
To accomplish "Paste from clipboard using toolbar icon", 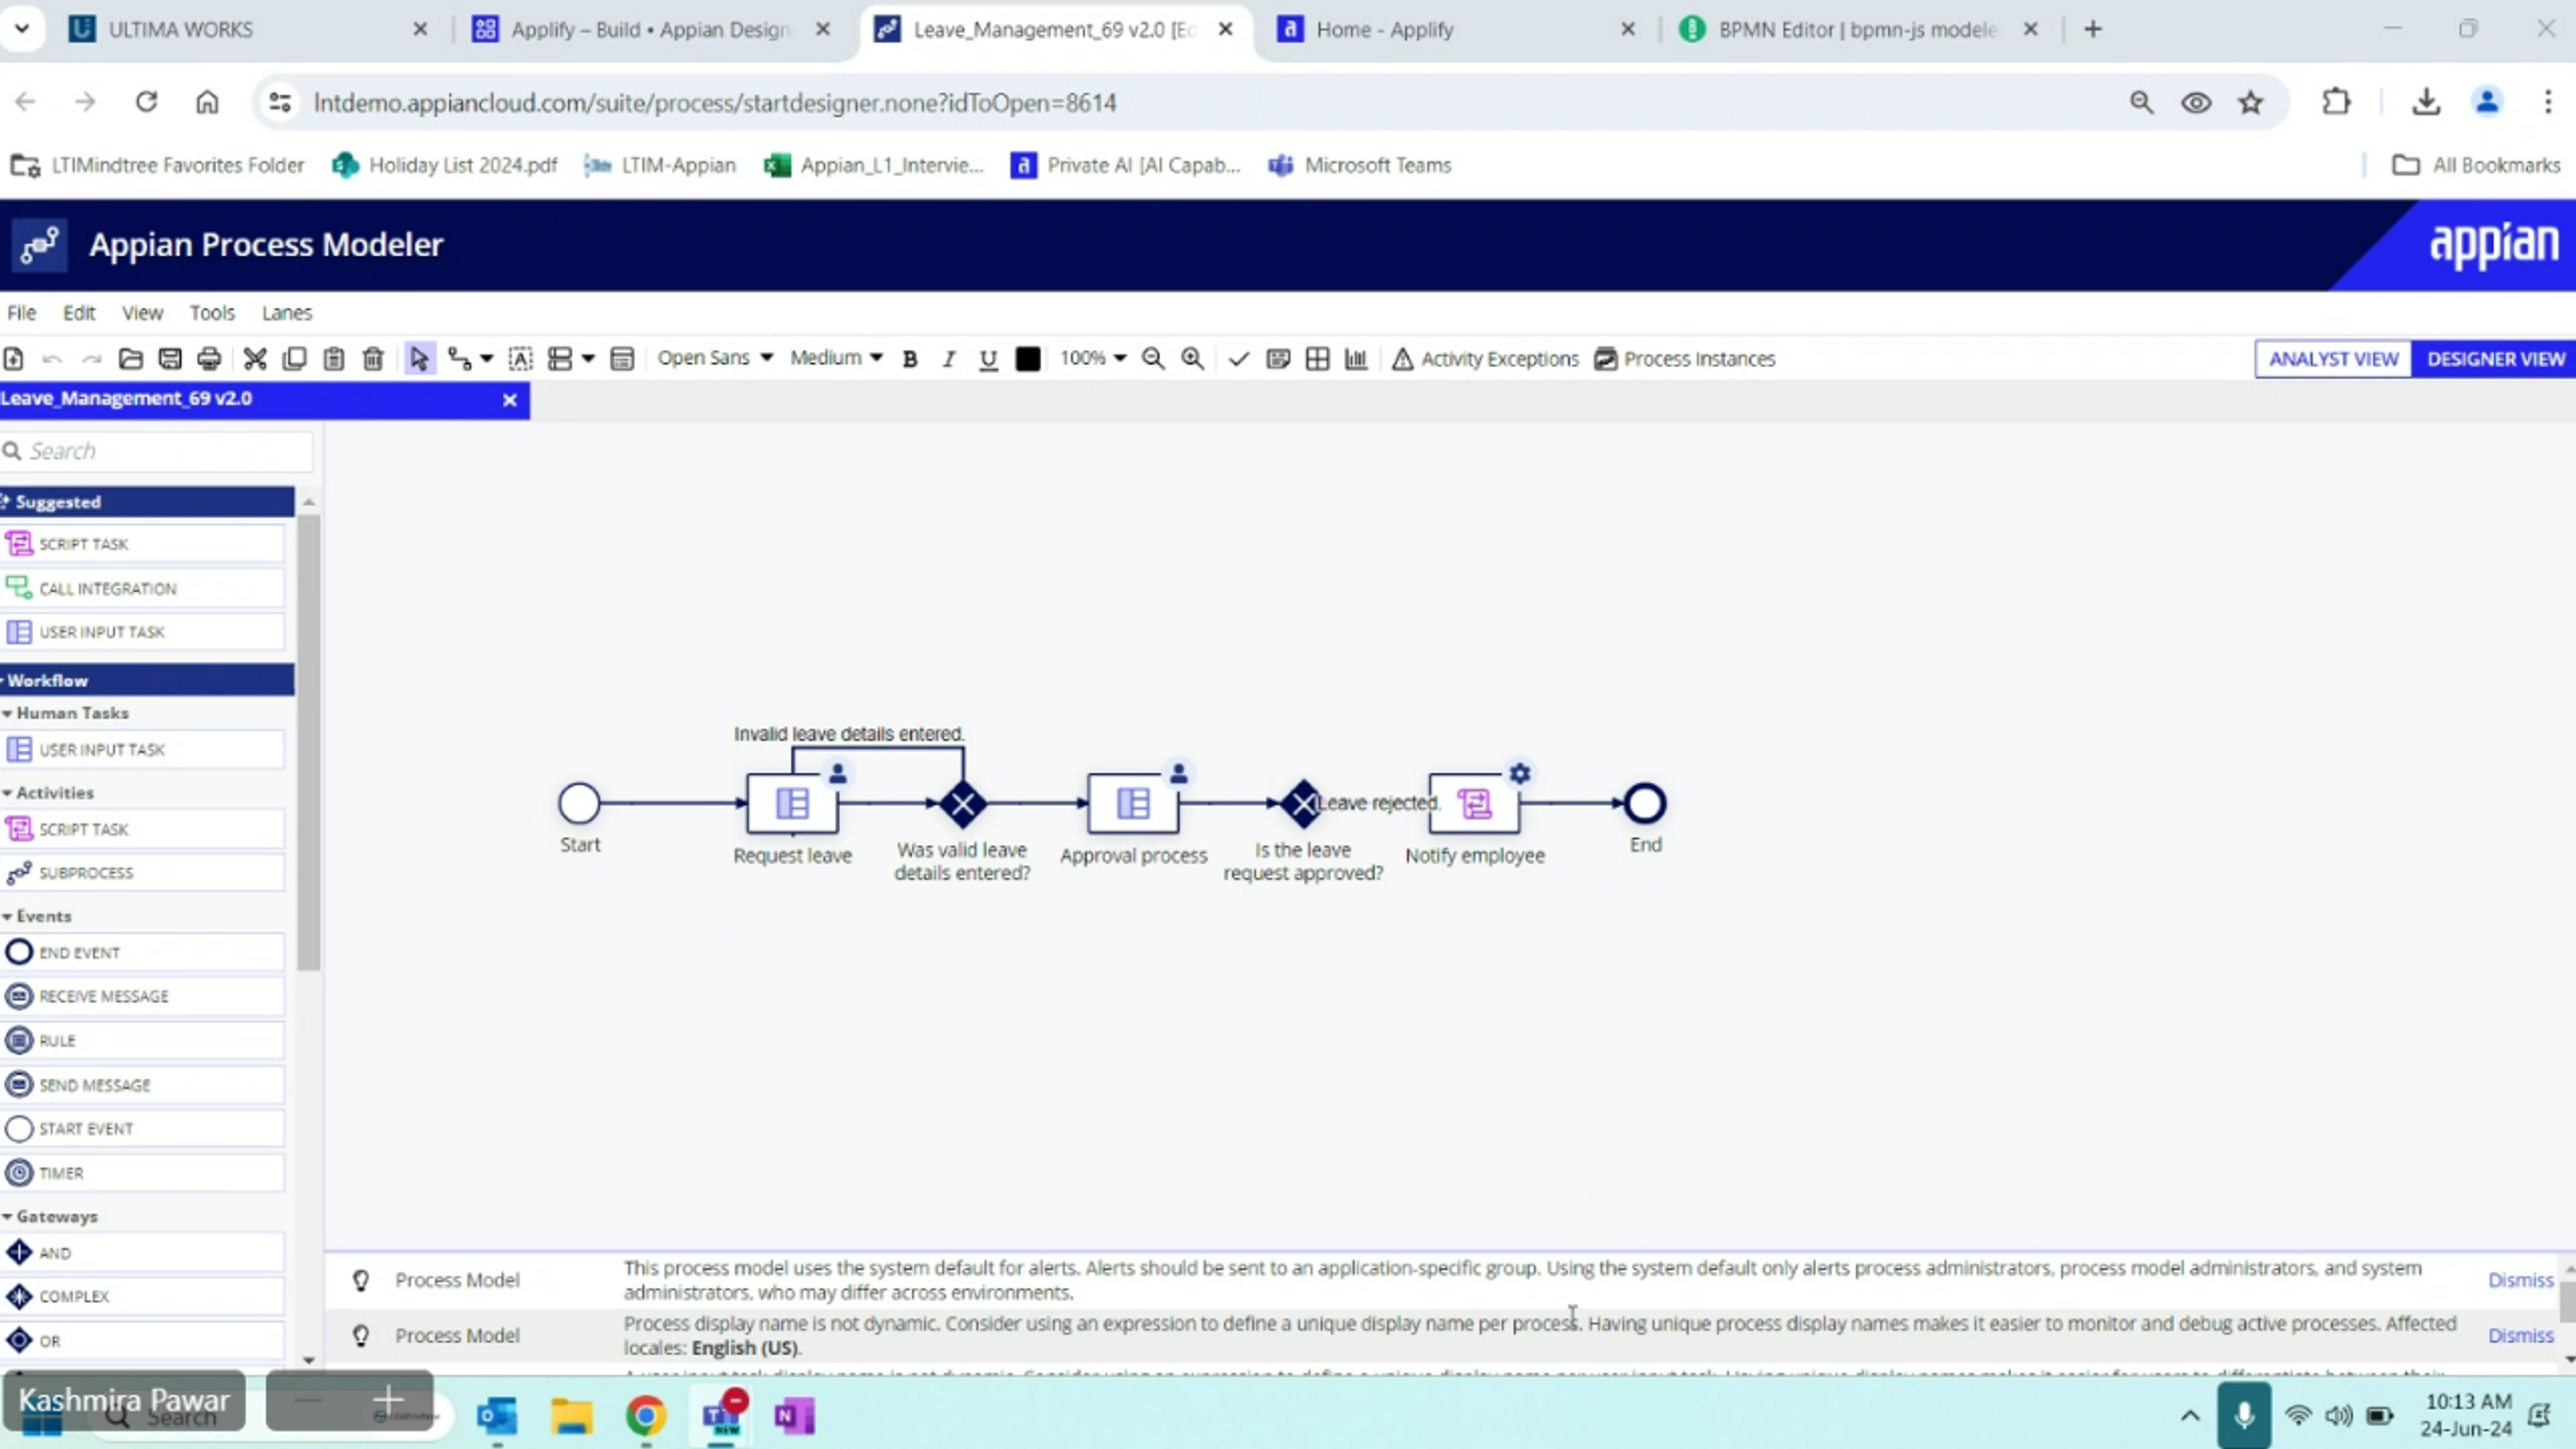I will pos(334,359).
